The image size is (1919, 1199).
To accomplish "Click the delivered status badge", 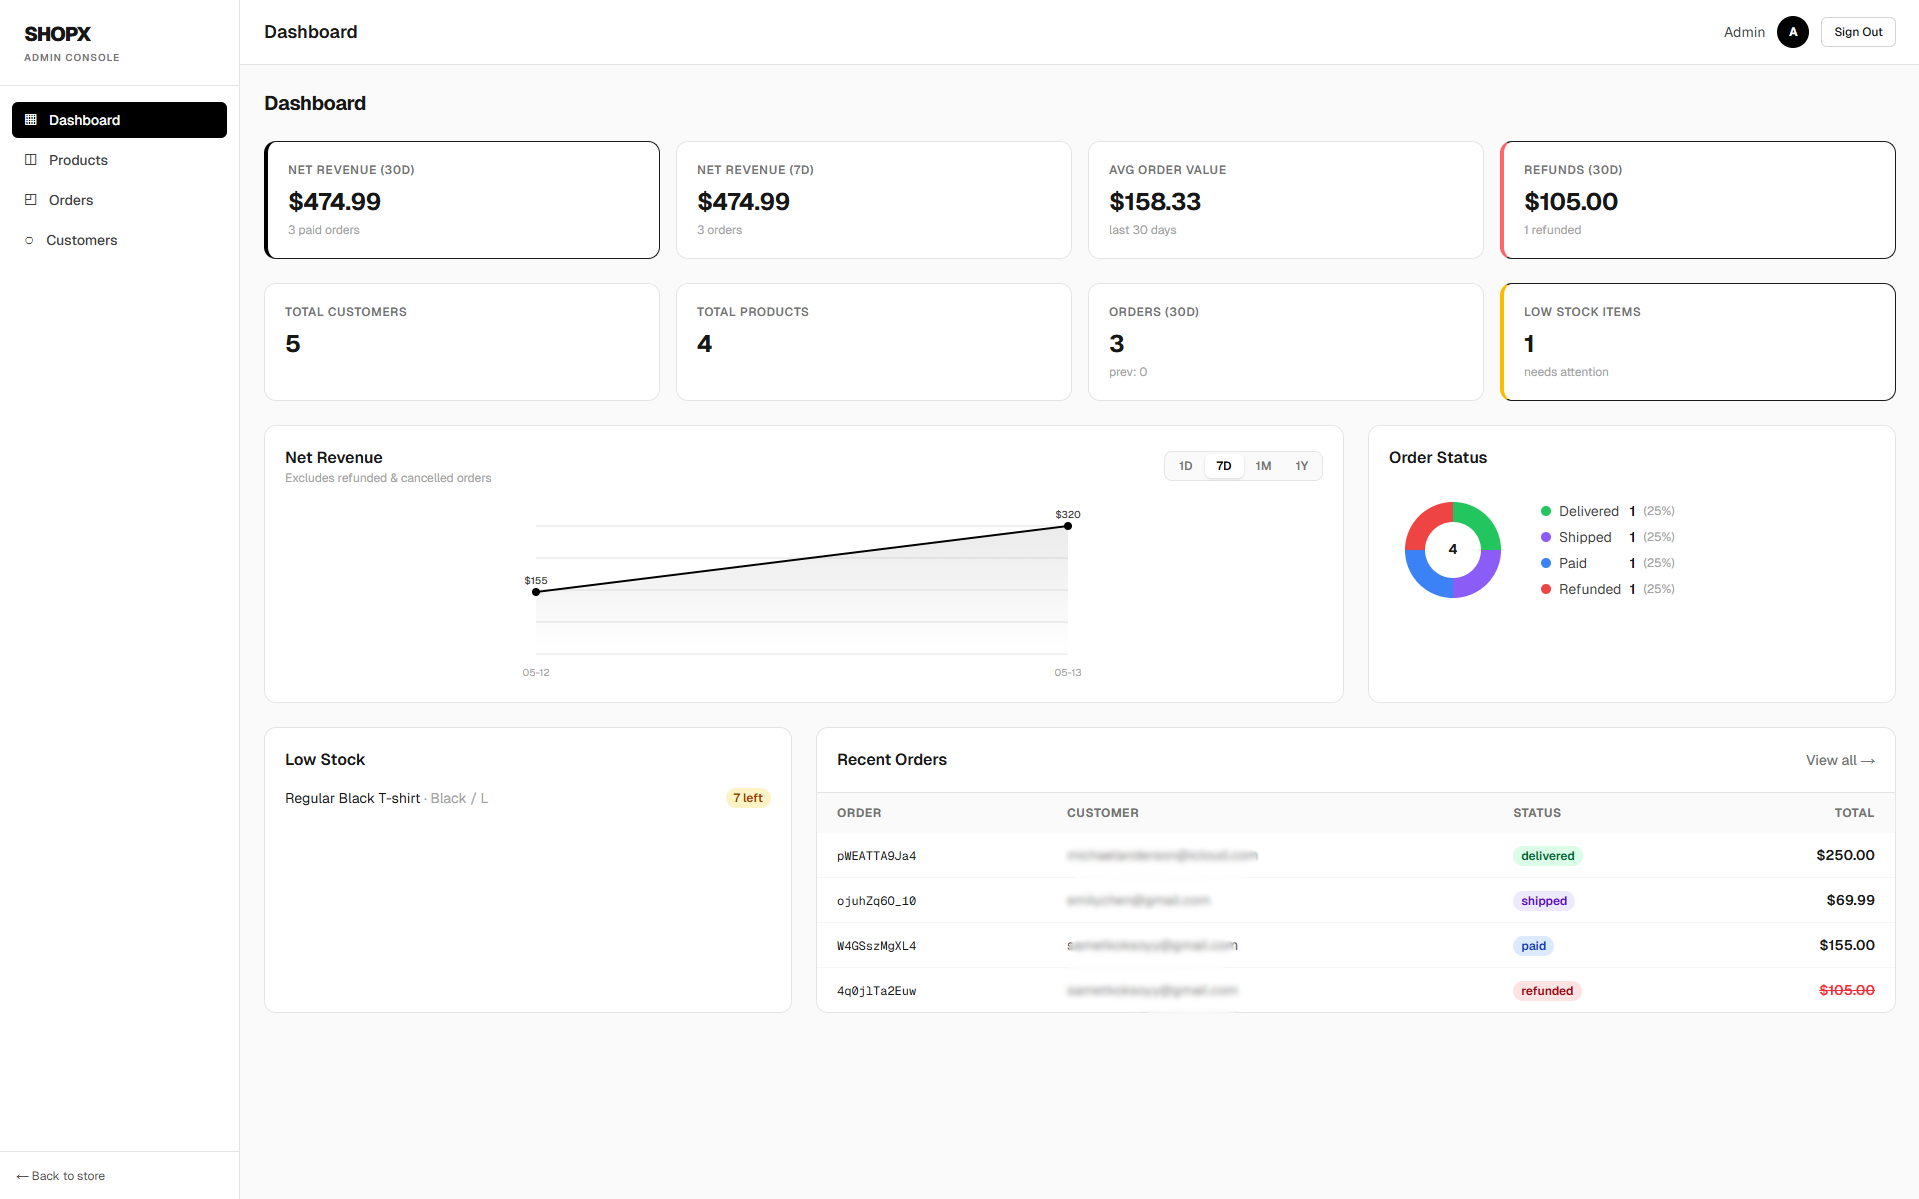I will pyautogui.click(x=1547, y=856).
